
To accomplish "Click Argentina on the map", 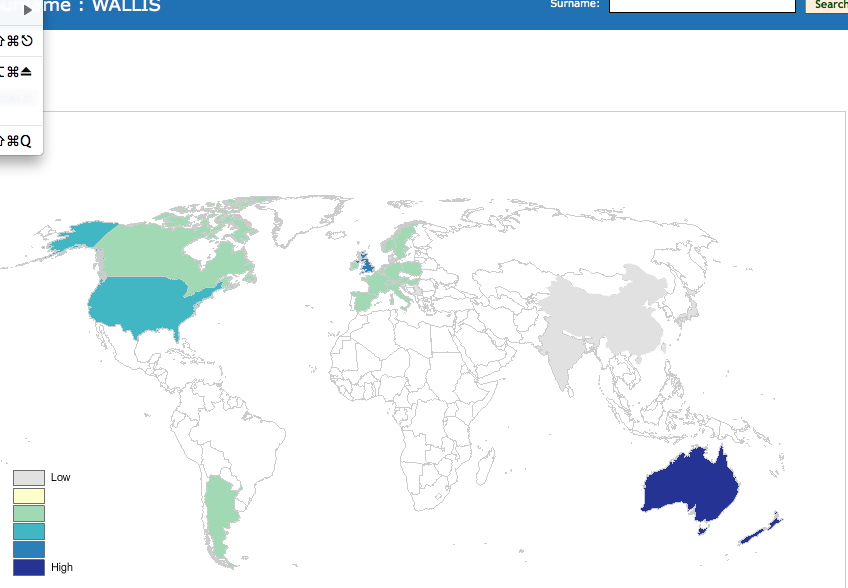I will coord(217,510).
